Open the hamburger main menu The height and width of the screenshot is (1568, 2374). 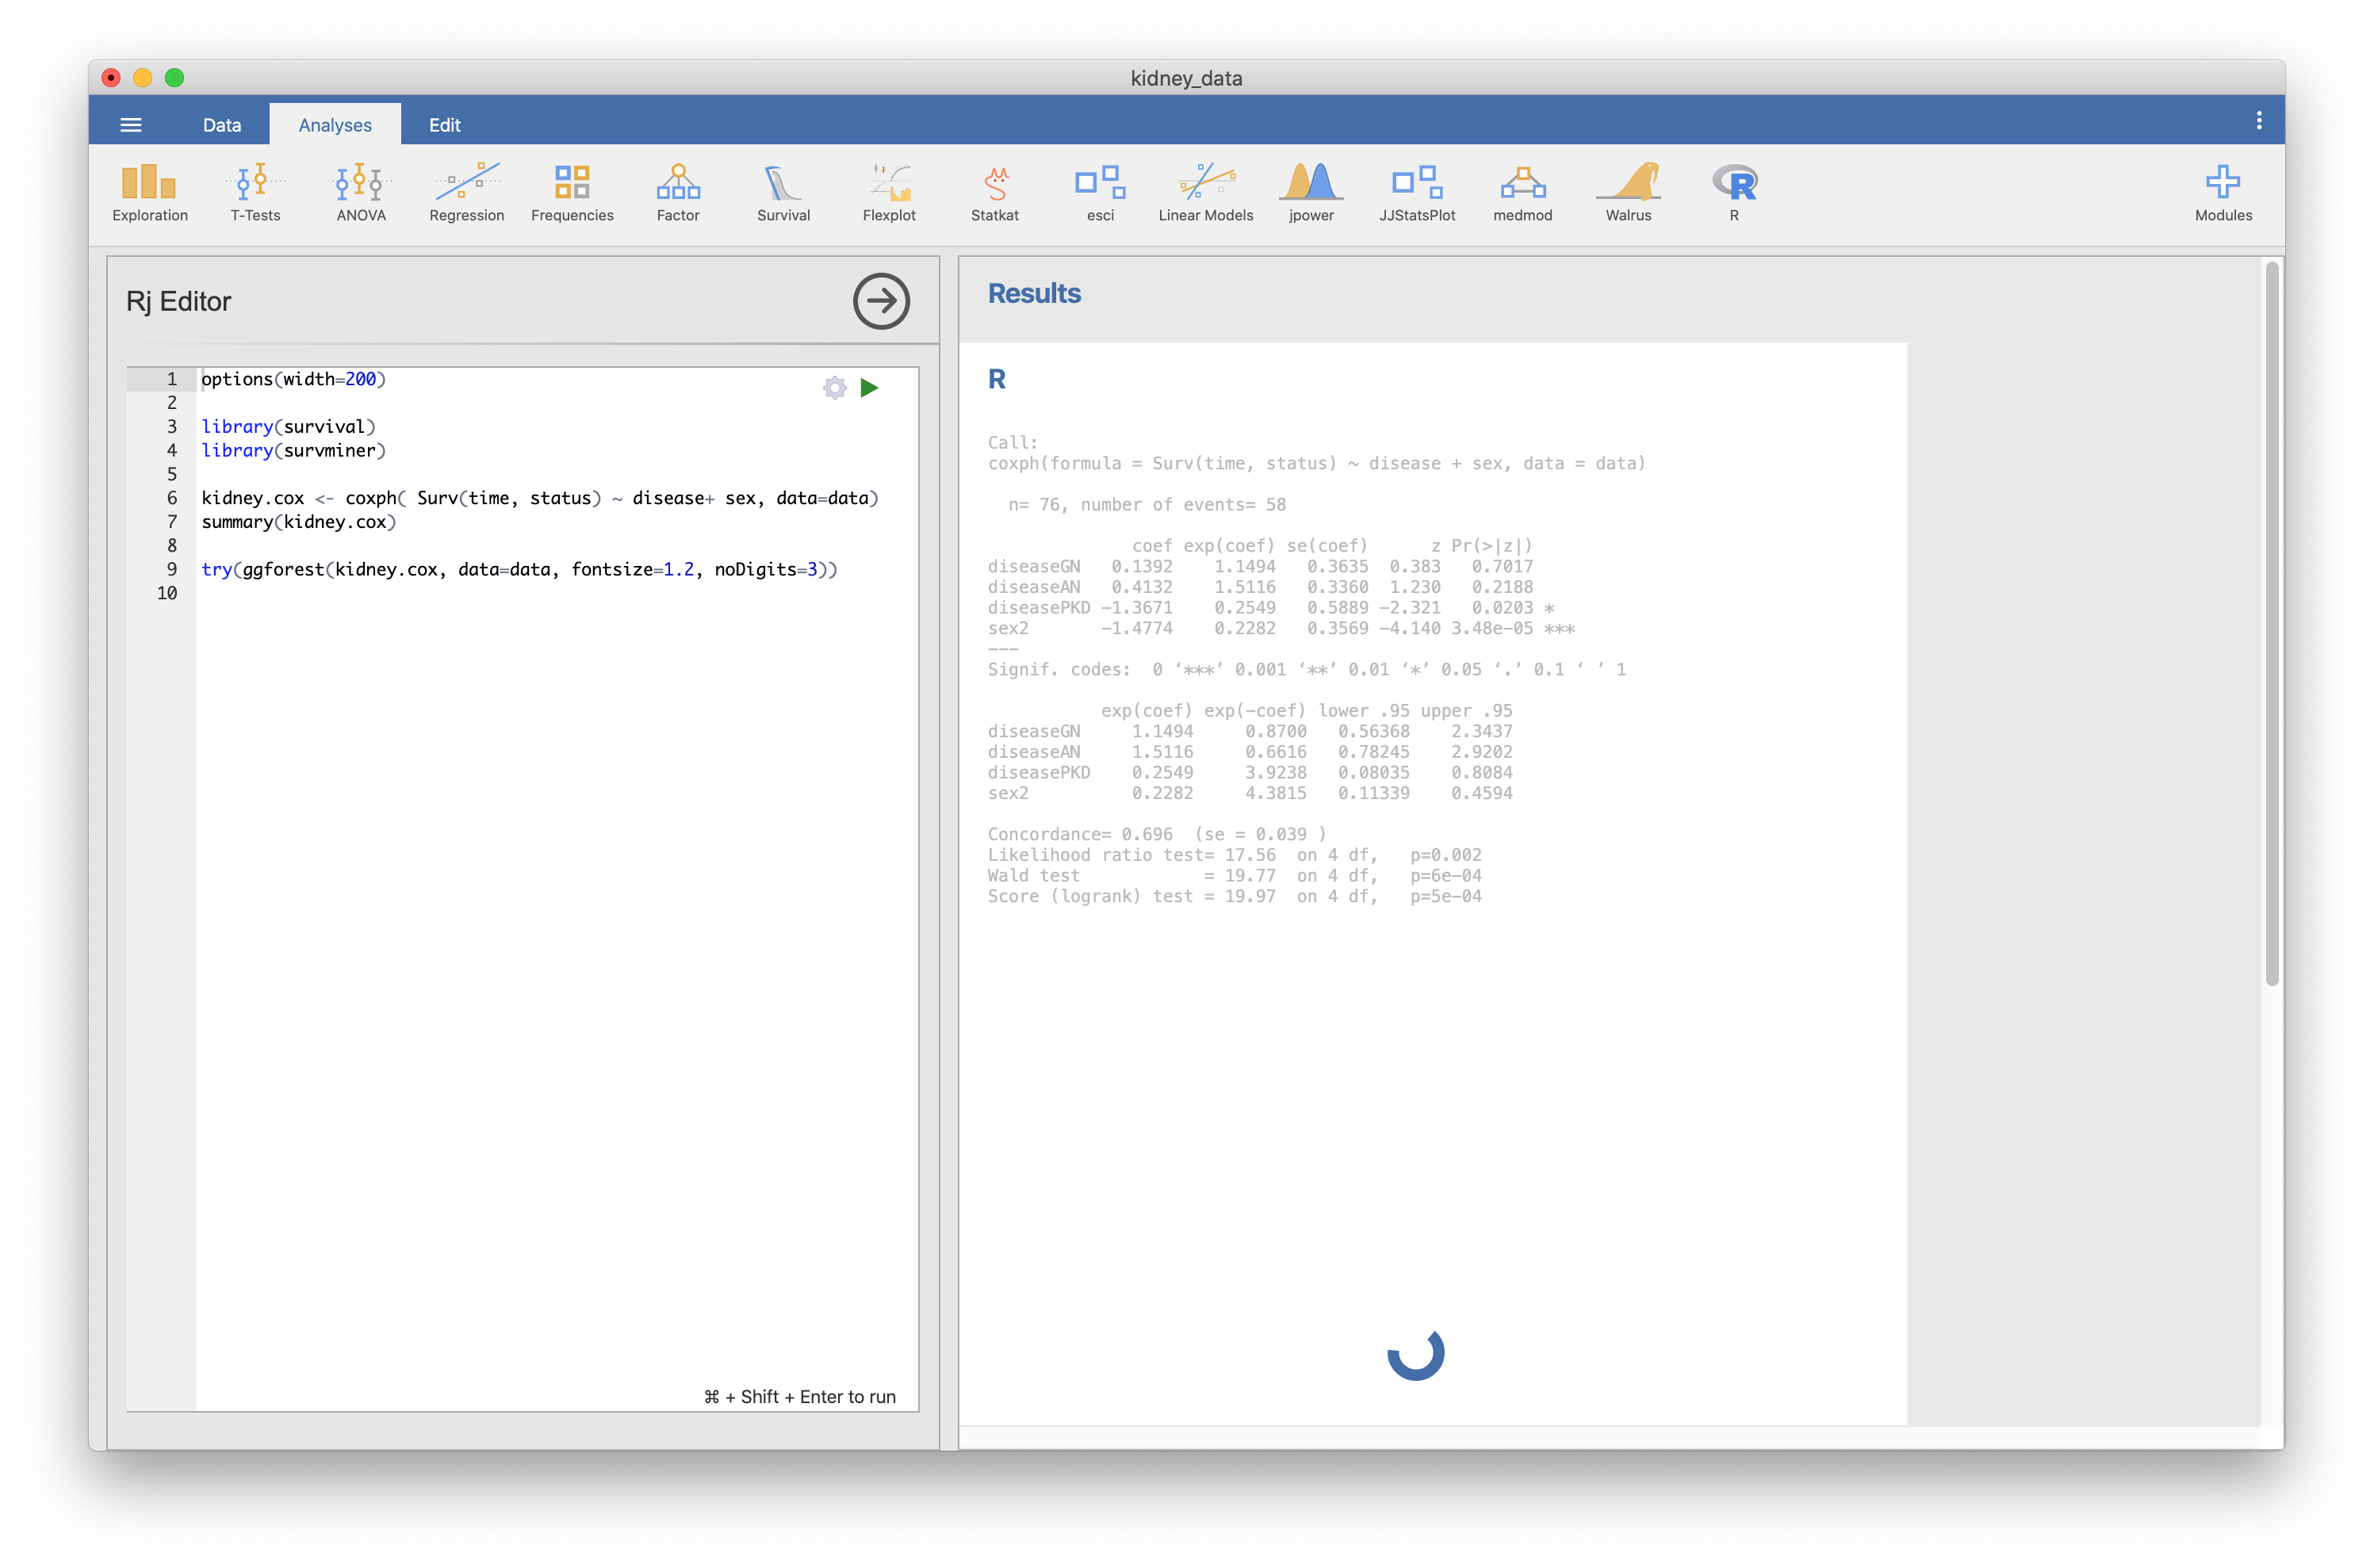click(x=131, y=125)
